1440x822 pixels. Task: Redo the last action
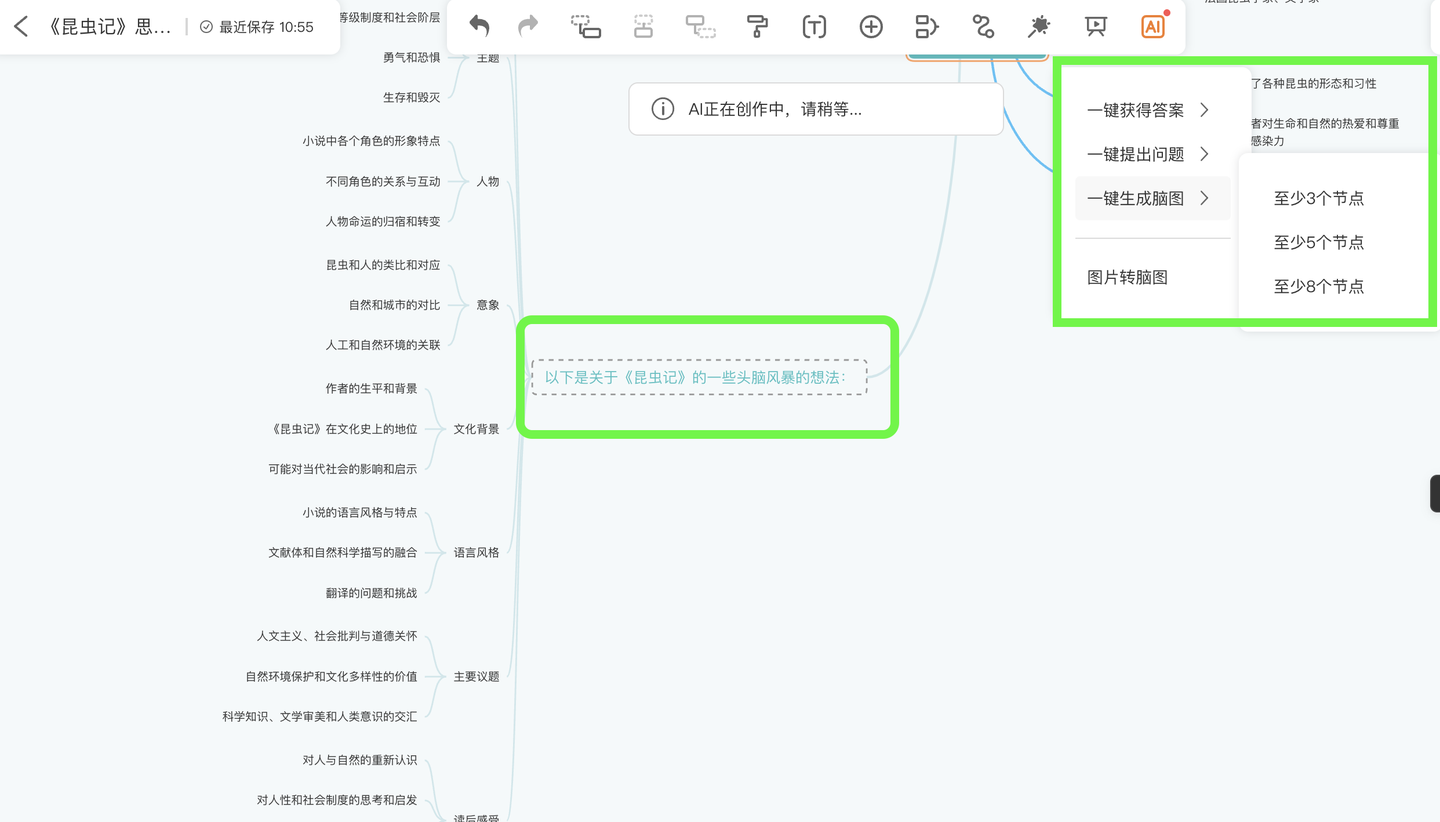pos(528,26)
